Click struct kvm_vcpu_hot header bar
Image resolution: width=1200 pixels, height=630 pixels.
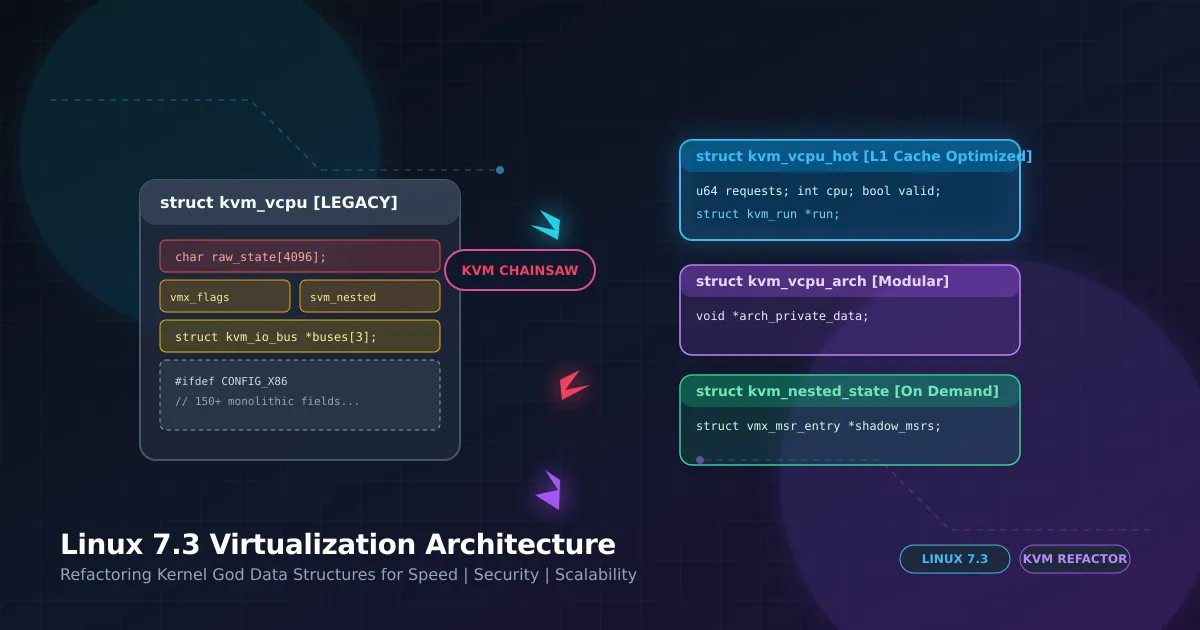tap(850, 156)
